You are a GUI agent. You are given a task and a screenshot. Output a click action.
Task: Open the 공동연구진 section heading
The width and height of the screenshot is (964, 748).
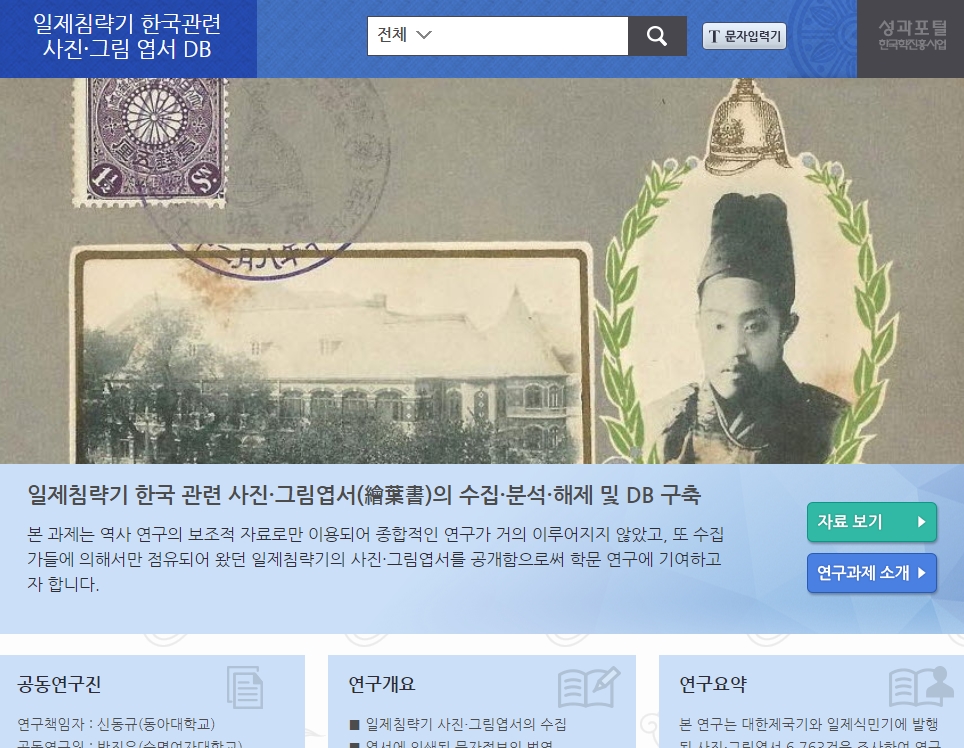pyautogui.click(x=59, y=684)
